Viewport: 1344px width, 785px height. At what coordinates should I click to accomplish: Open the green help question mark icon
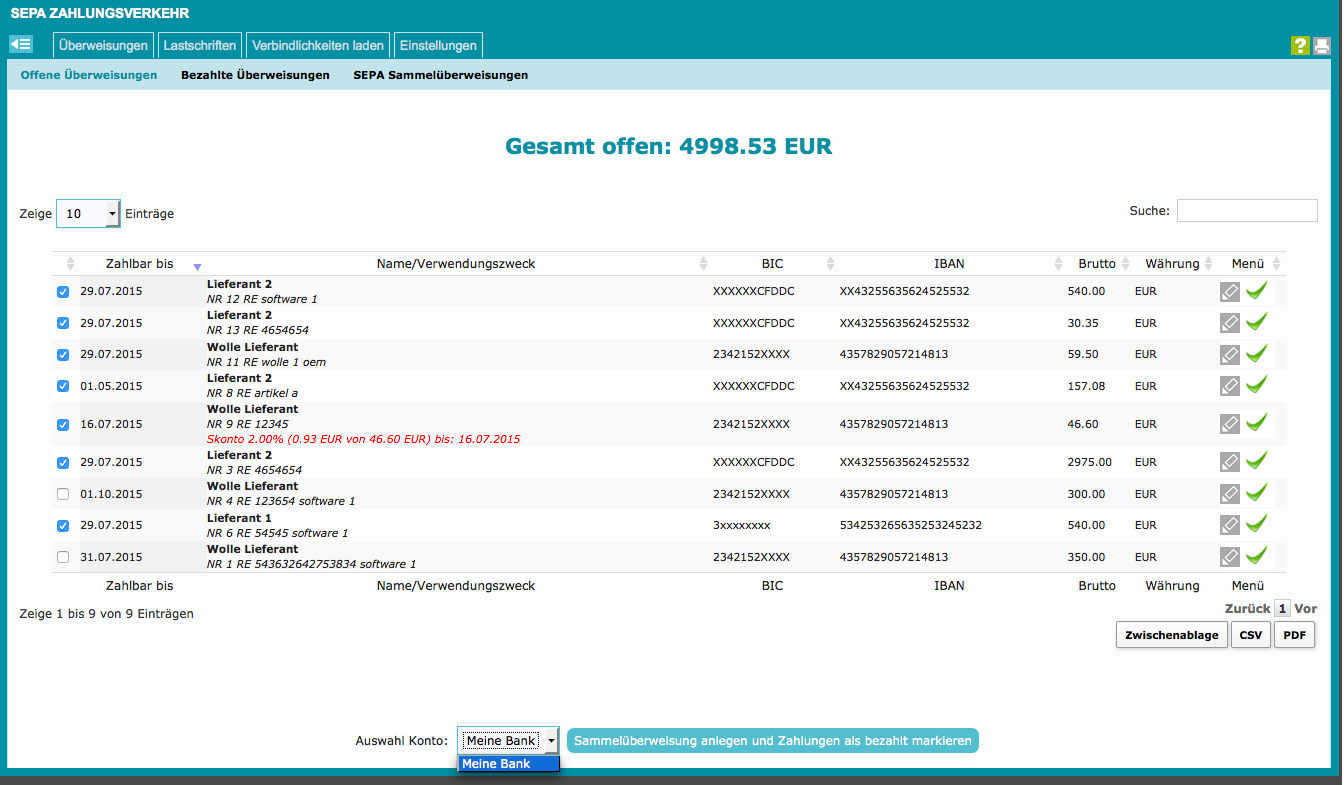click(1299, 45)
